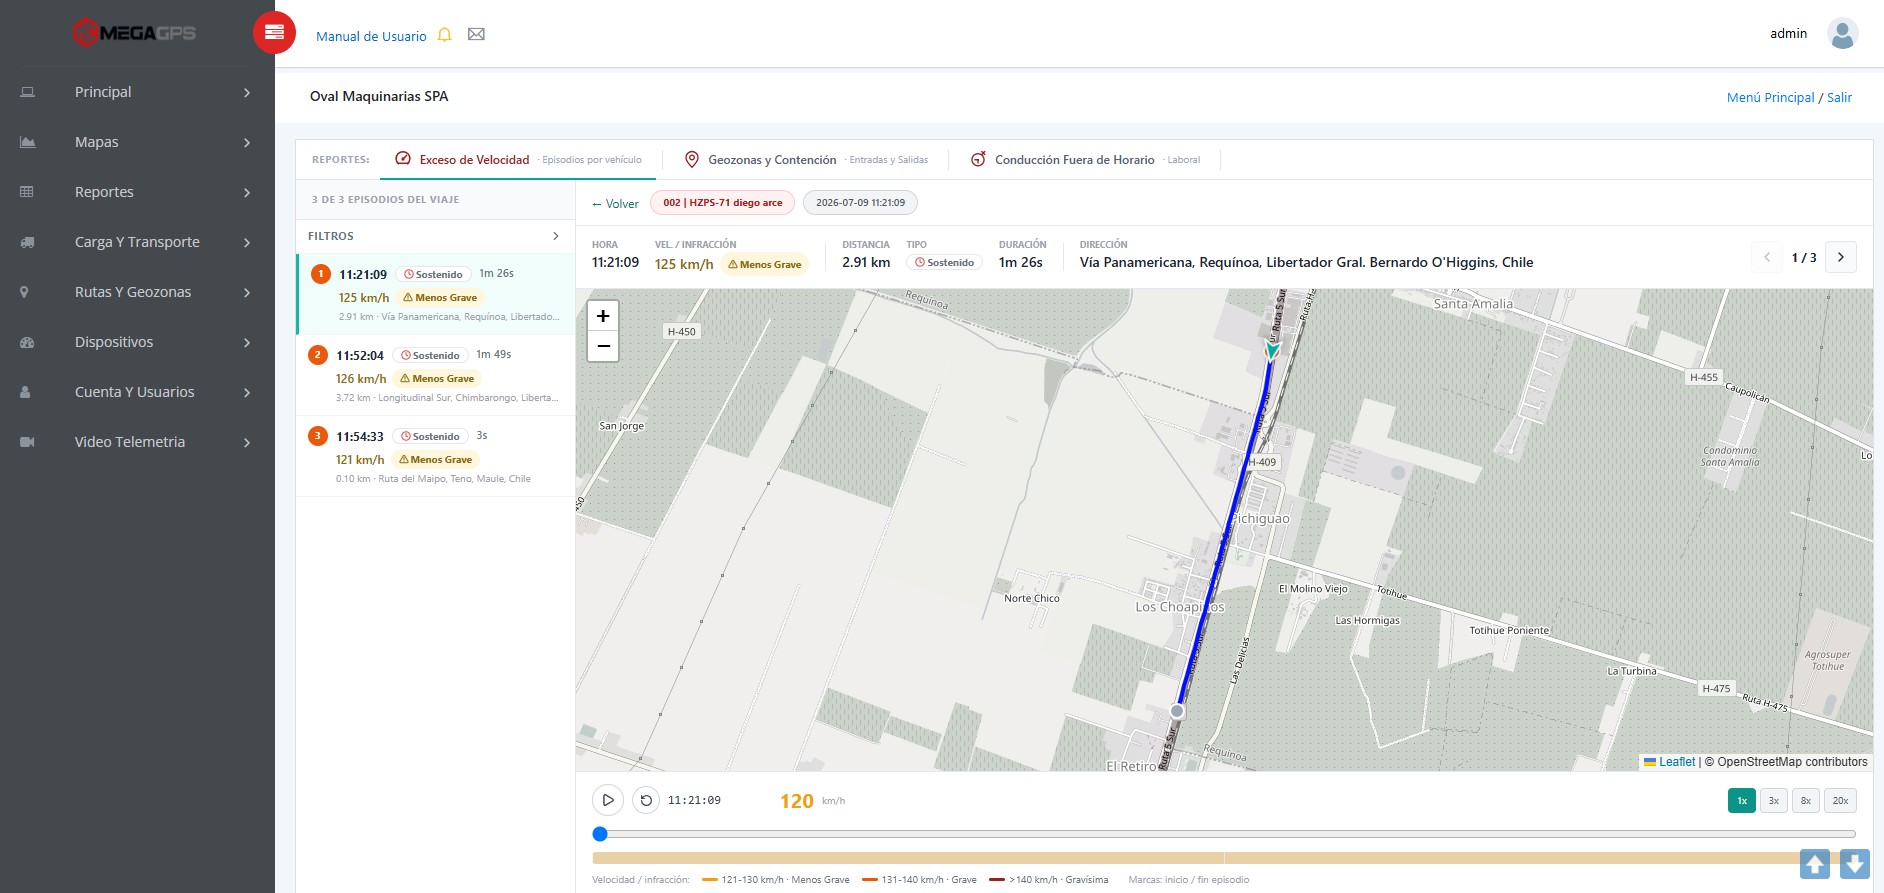Click the MegaGPS logo
1884x893 pixels.
click(134, 33)
